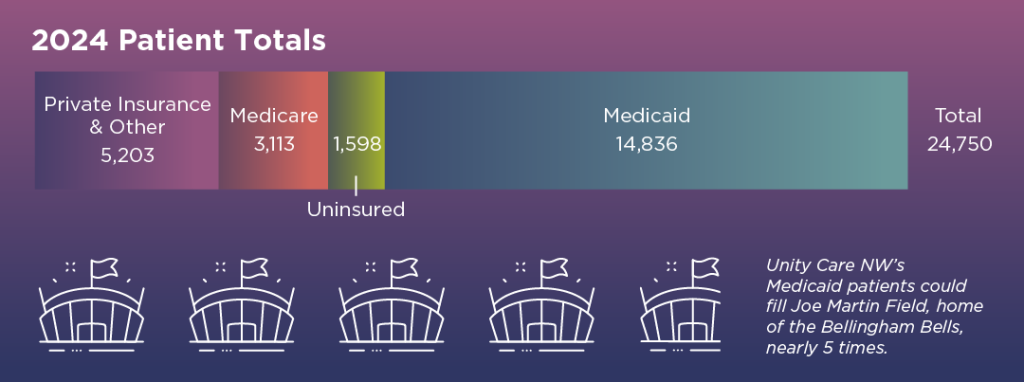
Task: Click the Total 24,750 label
Action: pyautogui.click(x=959, y=130)
